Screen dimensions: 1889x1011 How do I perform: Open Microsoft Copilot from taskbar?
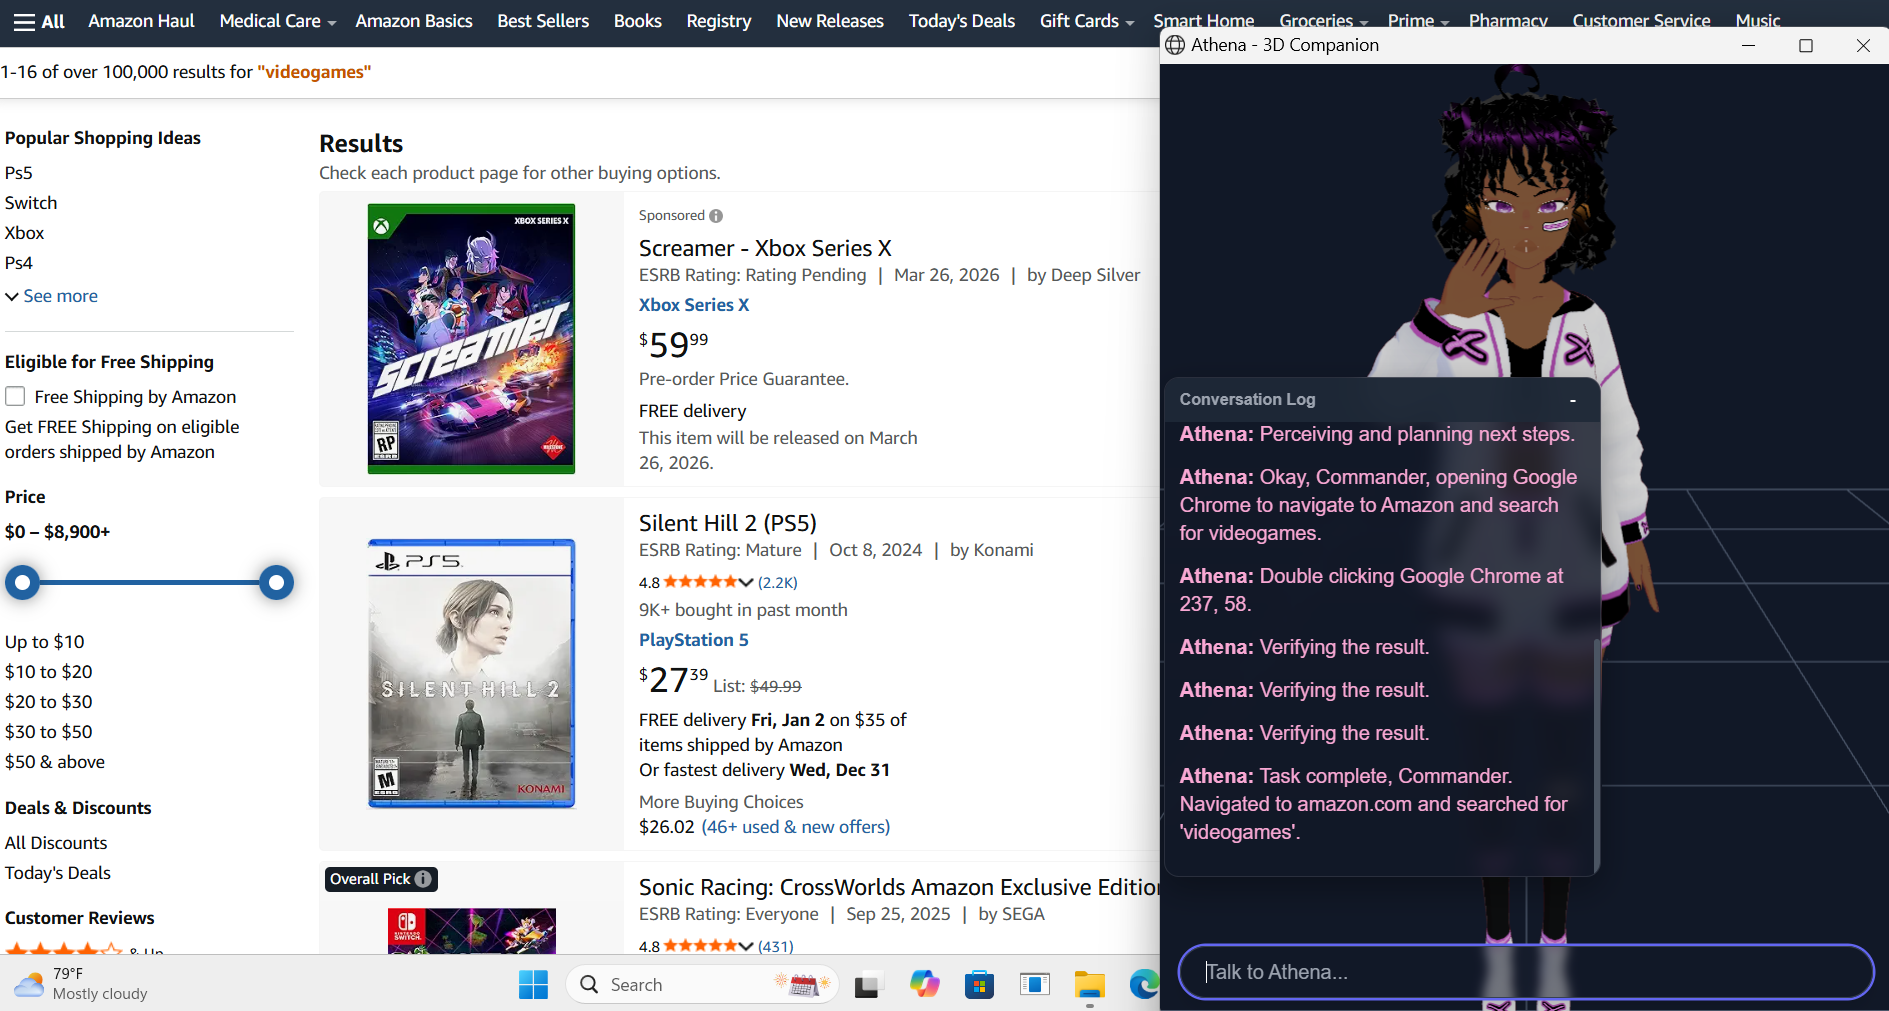924,985
